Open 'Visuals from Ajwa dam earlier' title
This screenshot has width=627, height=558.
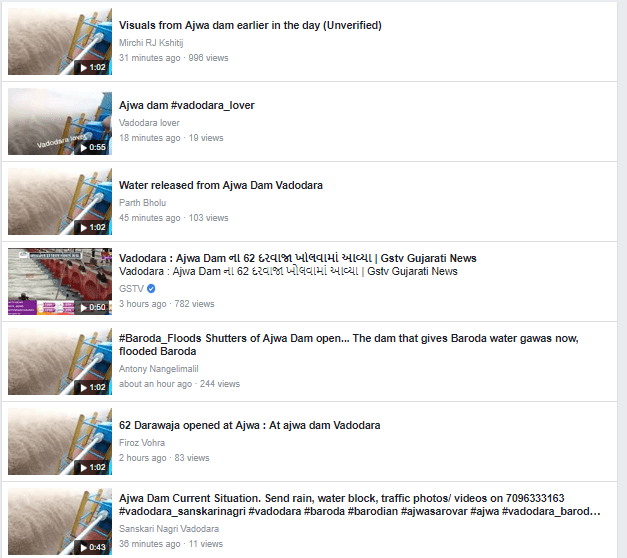[x=250, y=25]
